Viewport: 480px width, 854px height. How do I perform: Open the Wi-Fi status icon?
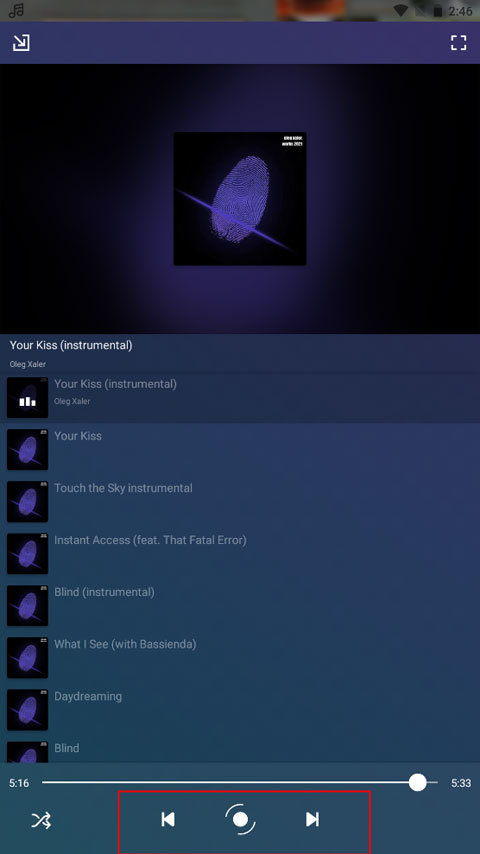pyautogui.click(x=401, y=10)
